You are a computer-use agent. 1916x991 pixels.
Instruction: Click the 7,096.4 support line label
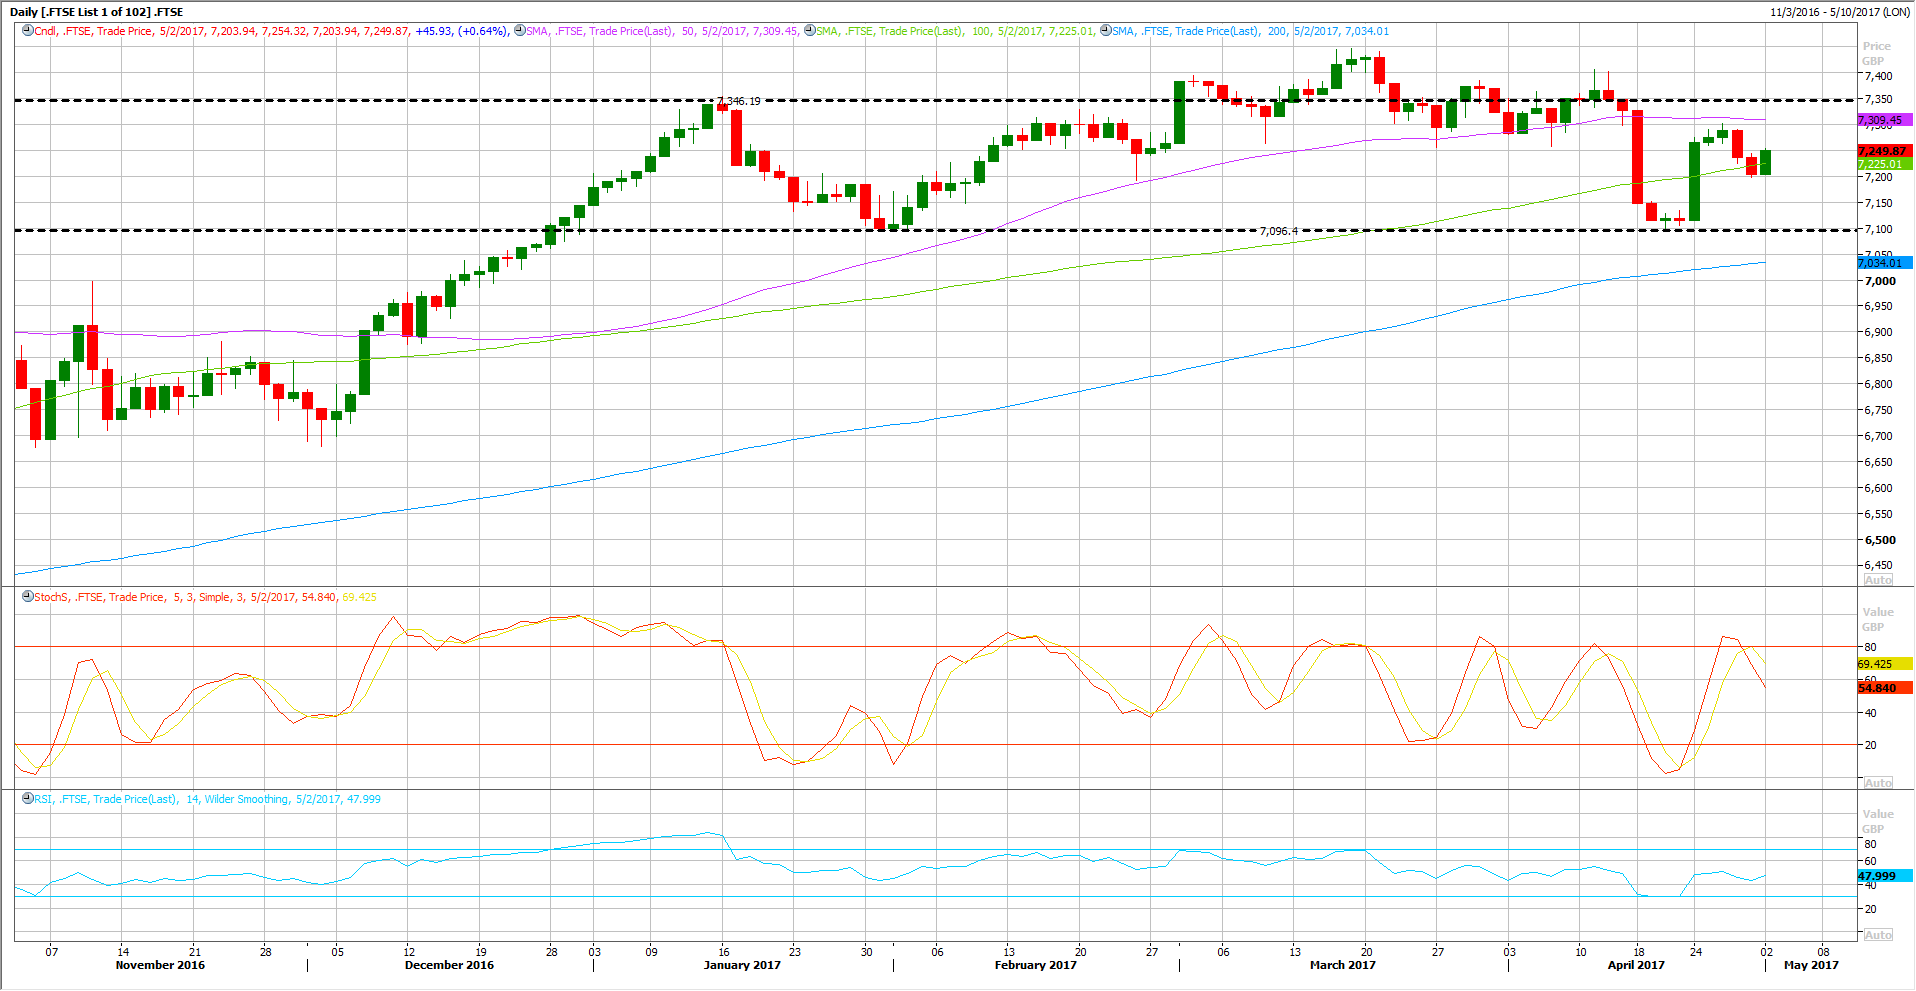[1278, 231]
